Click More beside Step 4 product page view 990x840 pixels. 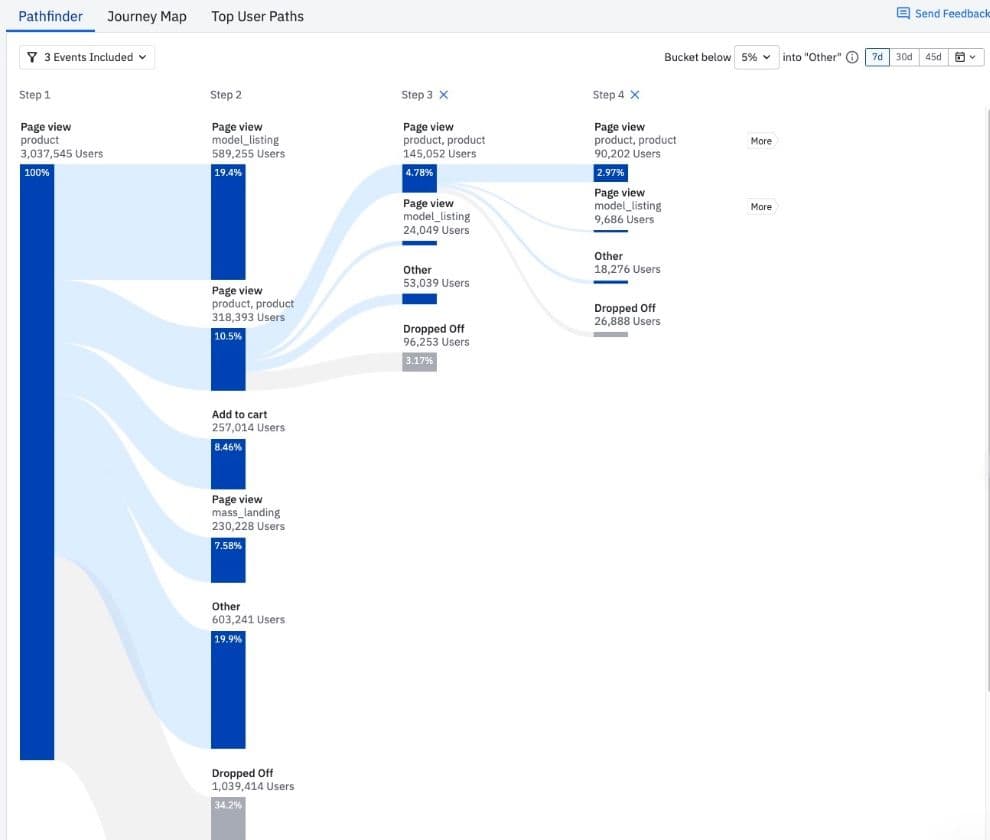pos(761,141)
